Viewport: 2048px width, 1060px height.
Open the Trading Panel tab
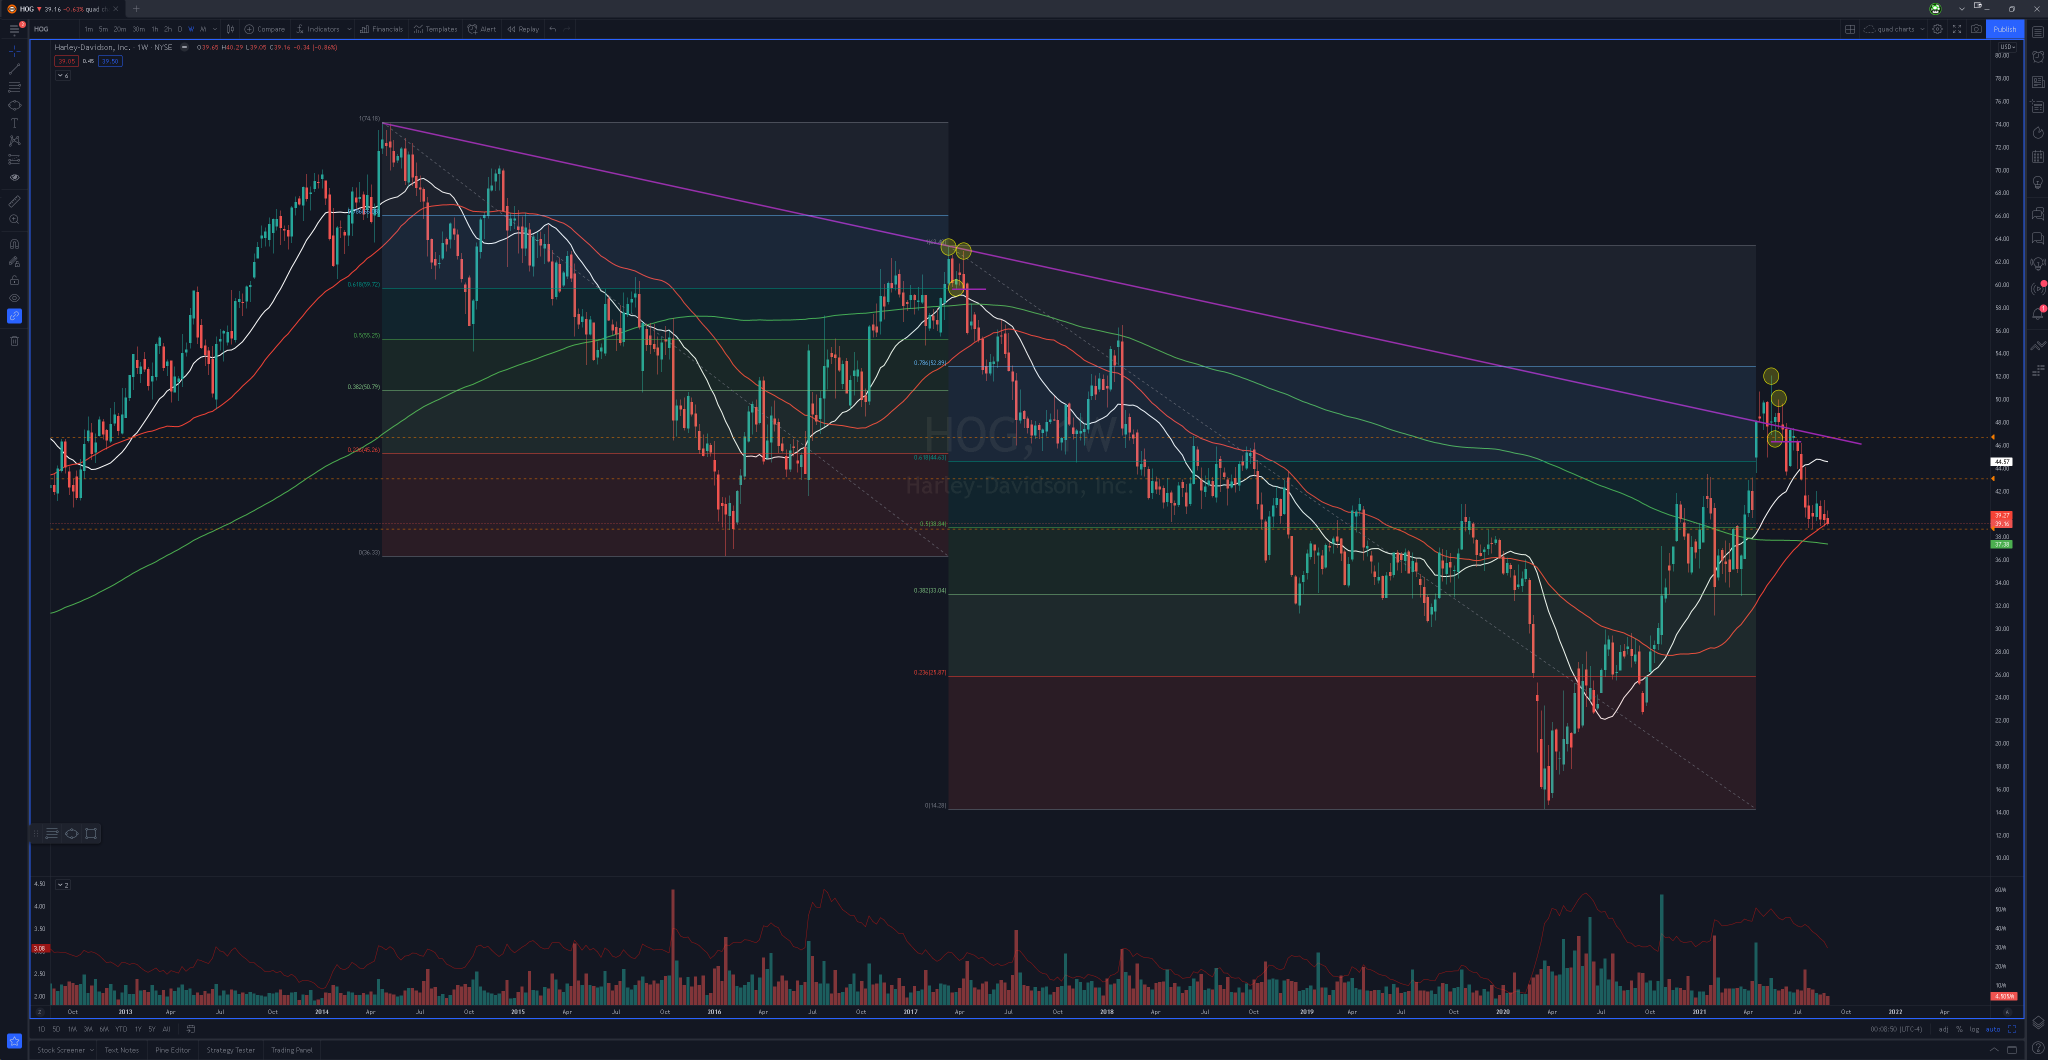pos(292,1050)
